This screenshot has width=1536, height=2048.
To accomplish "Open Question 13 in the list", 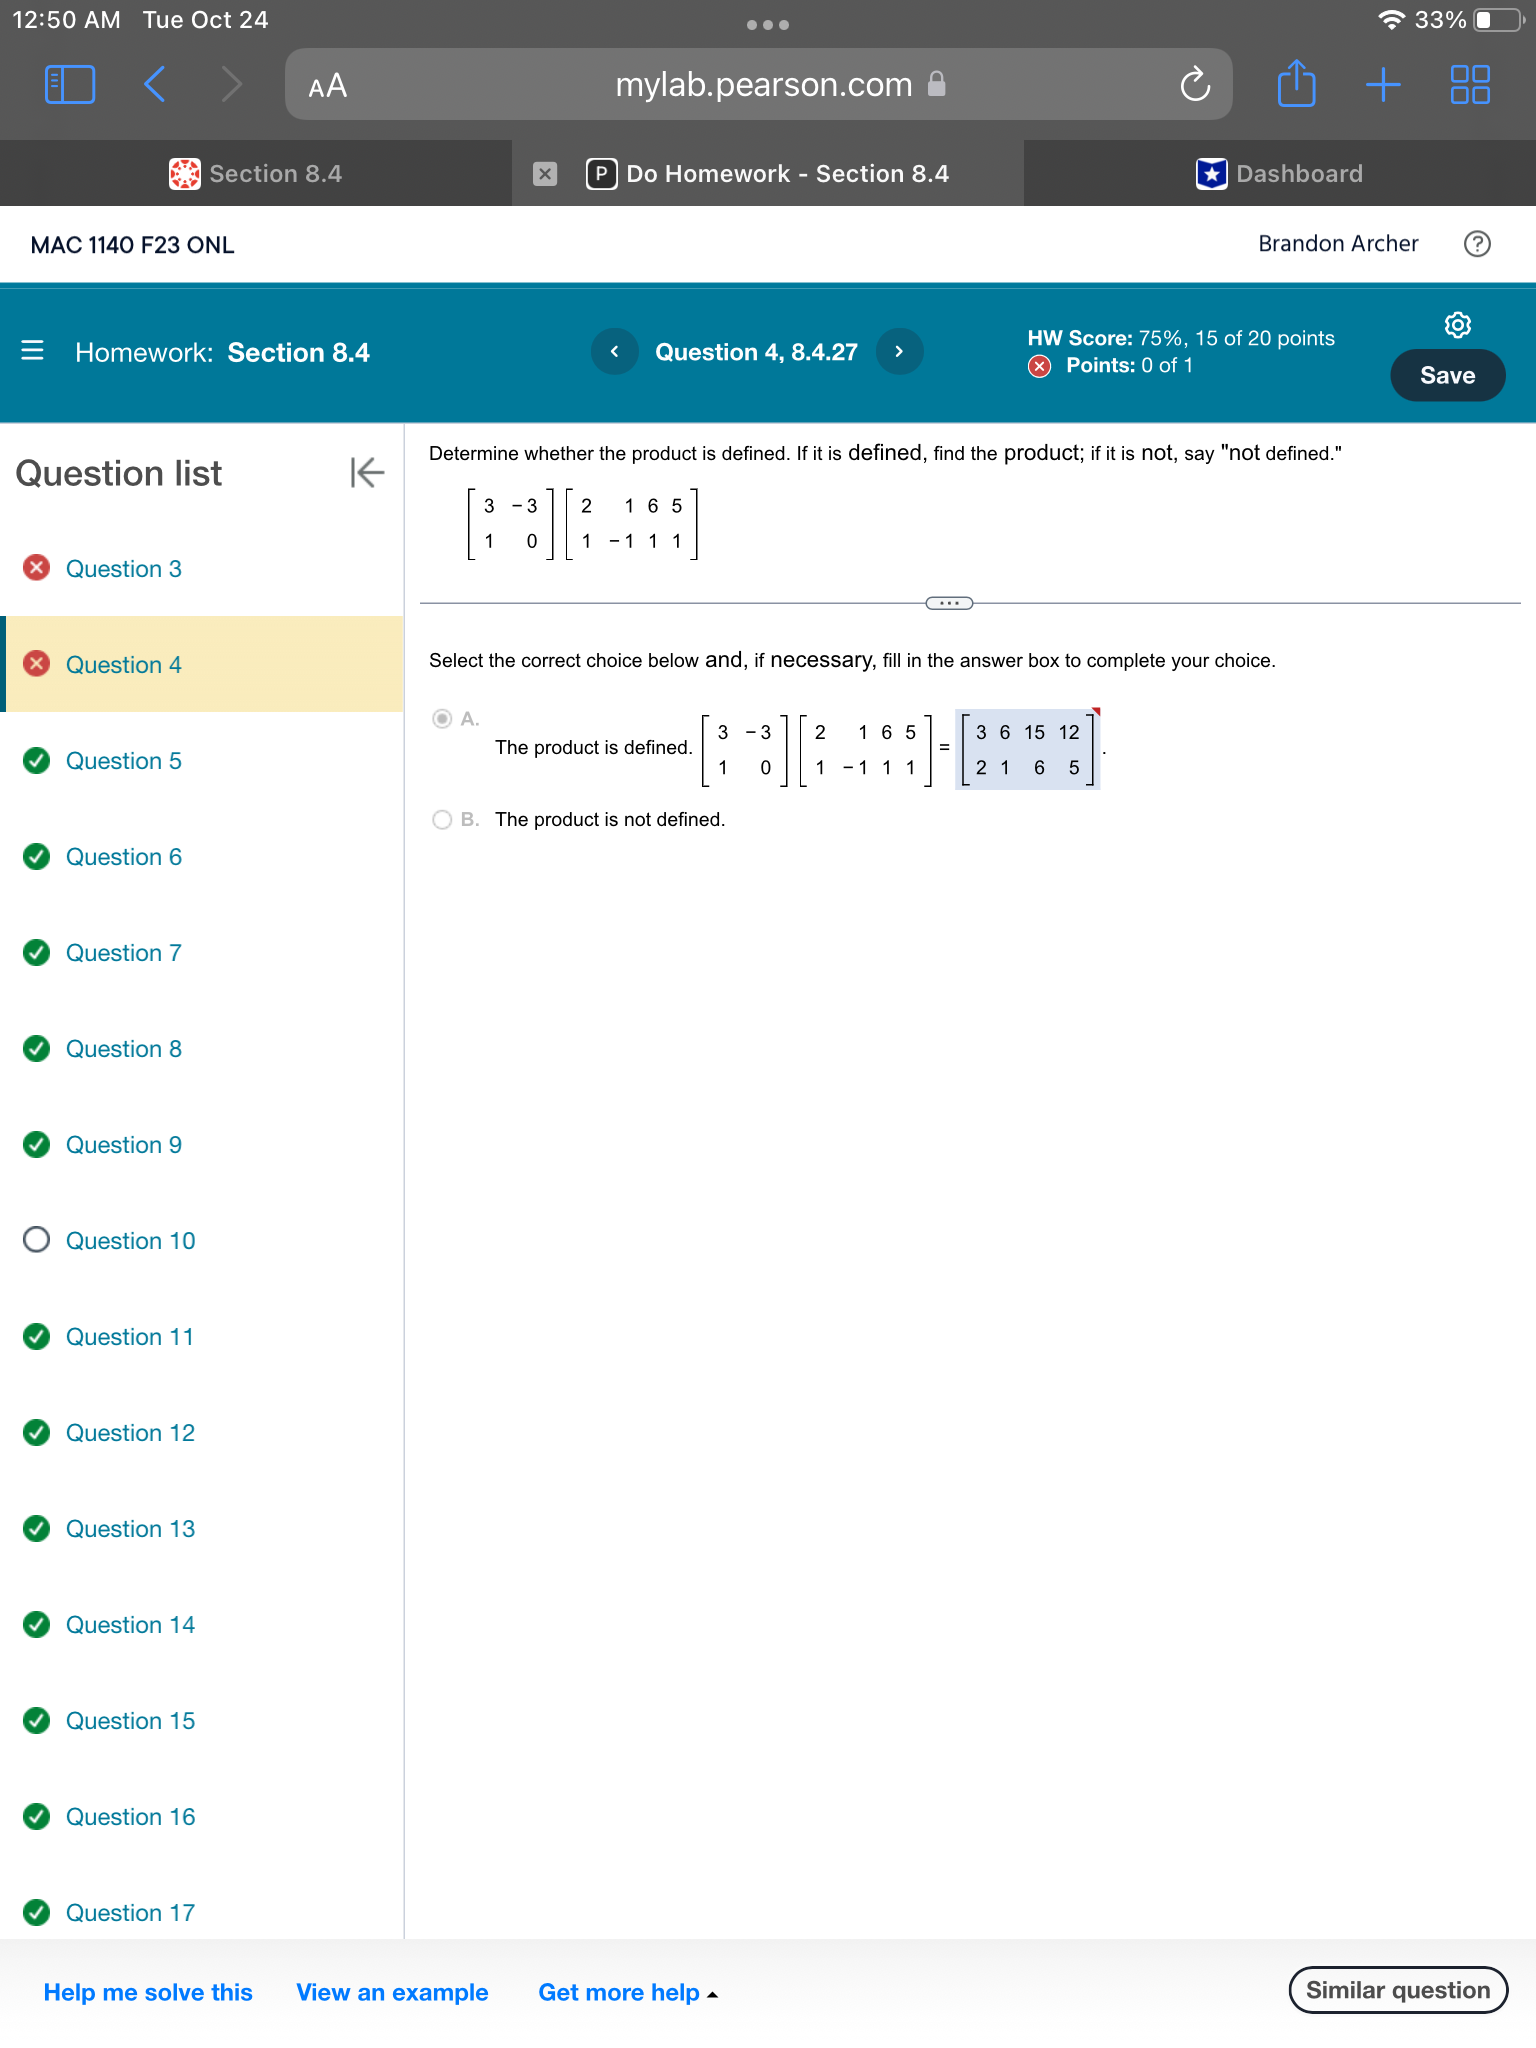I will point(202,1528).
